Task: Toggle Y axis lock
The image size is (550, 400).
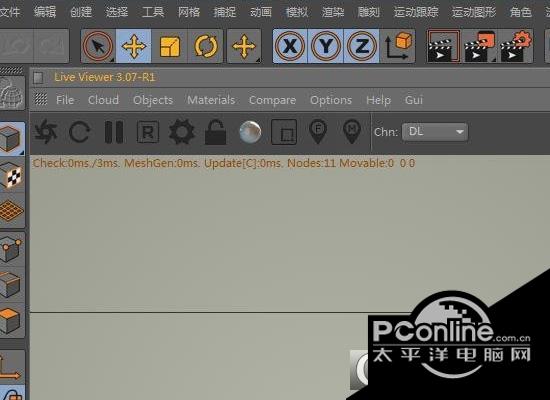Action: (326, 46)
